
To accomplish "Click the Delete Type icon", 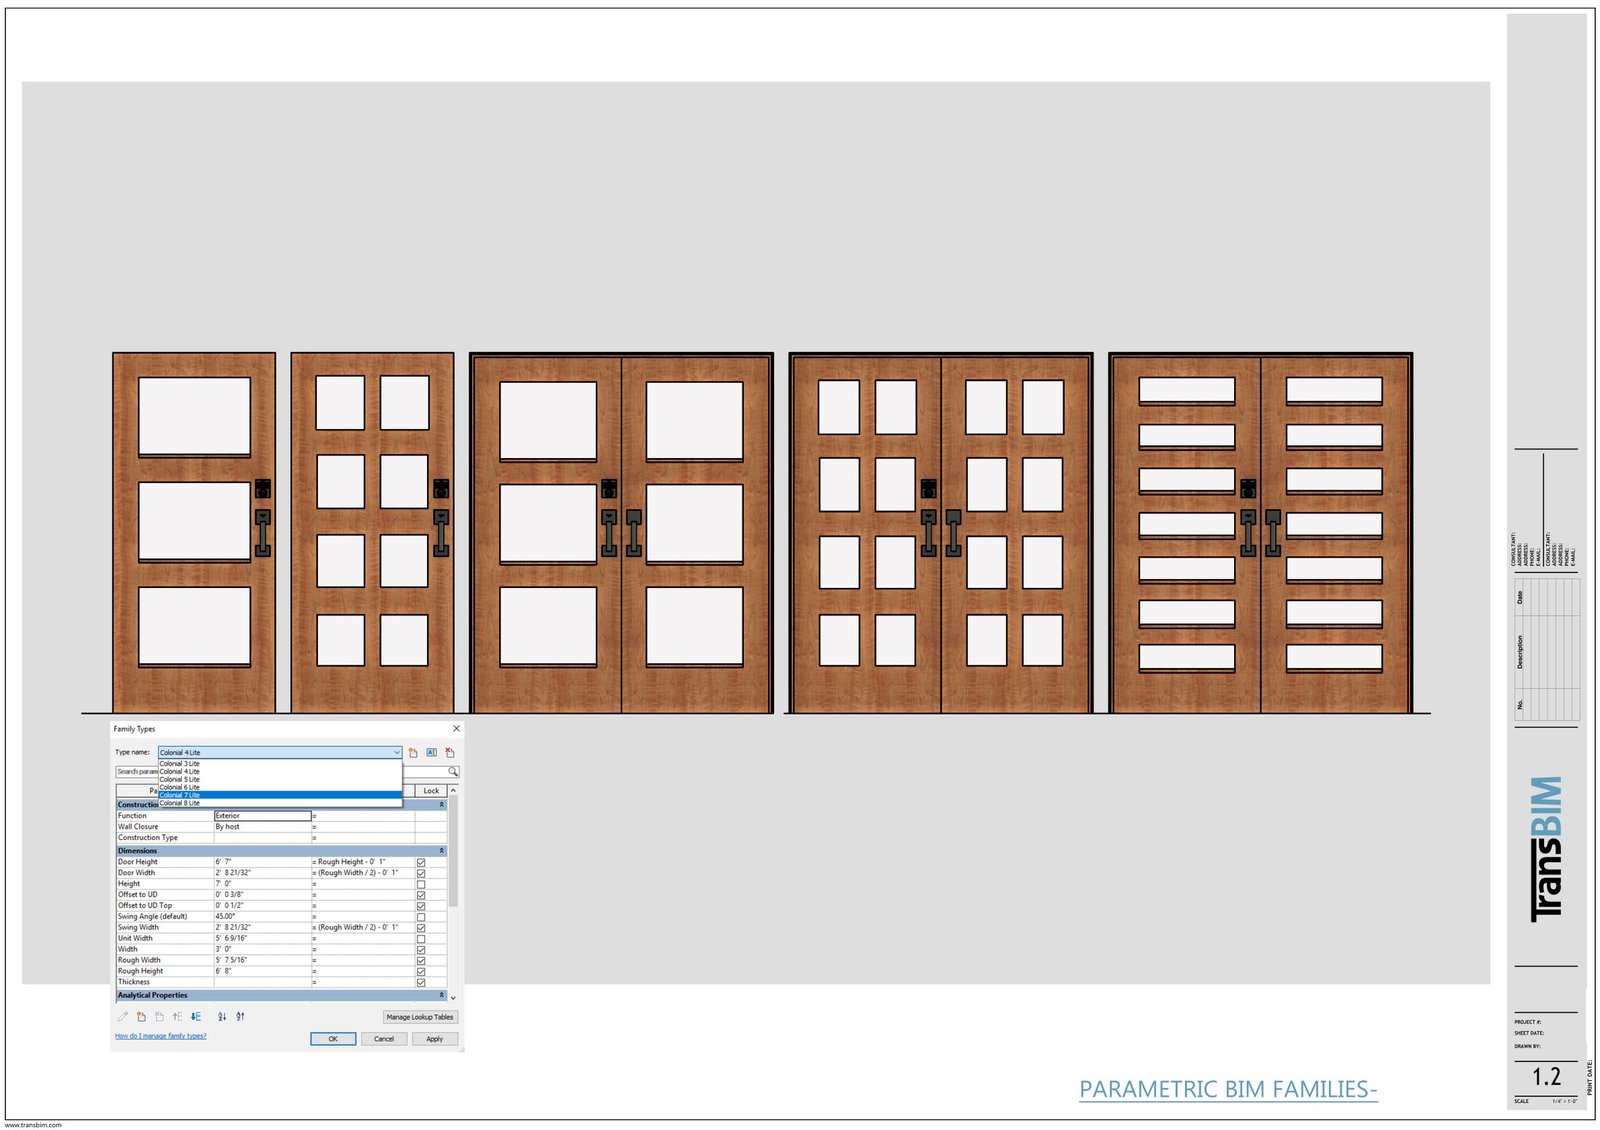I will (x=450, y=752).
